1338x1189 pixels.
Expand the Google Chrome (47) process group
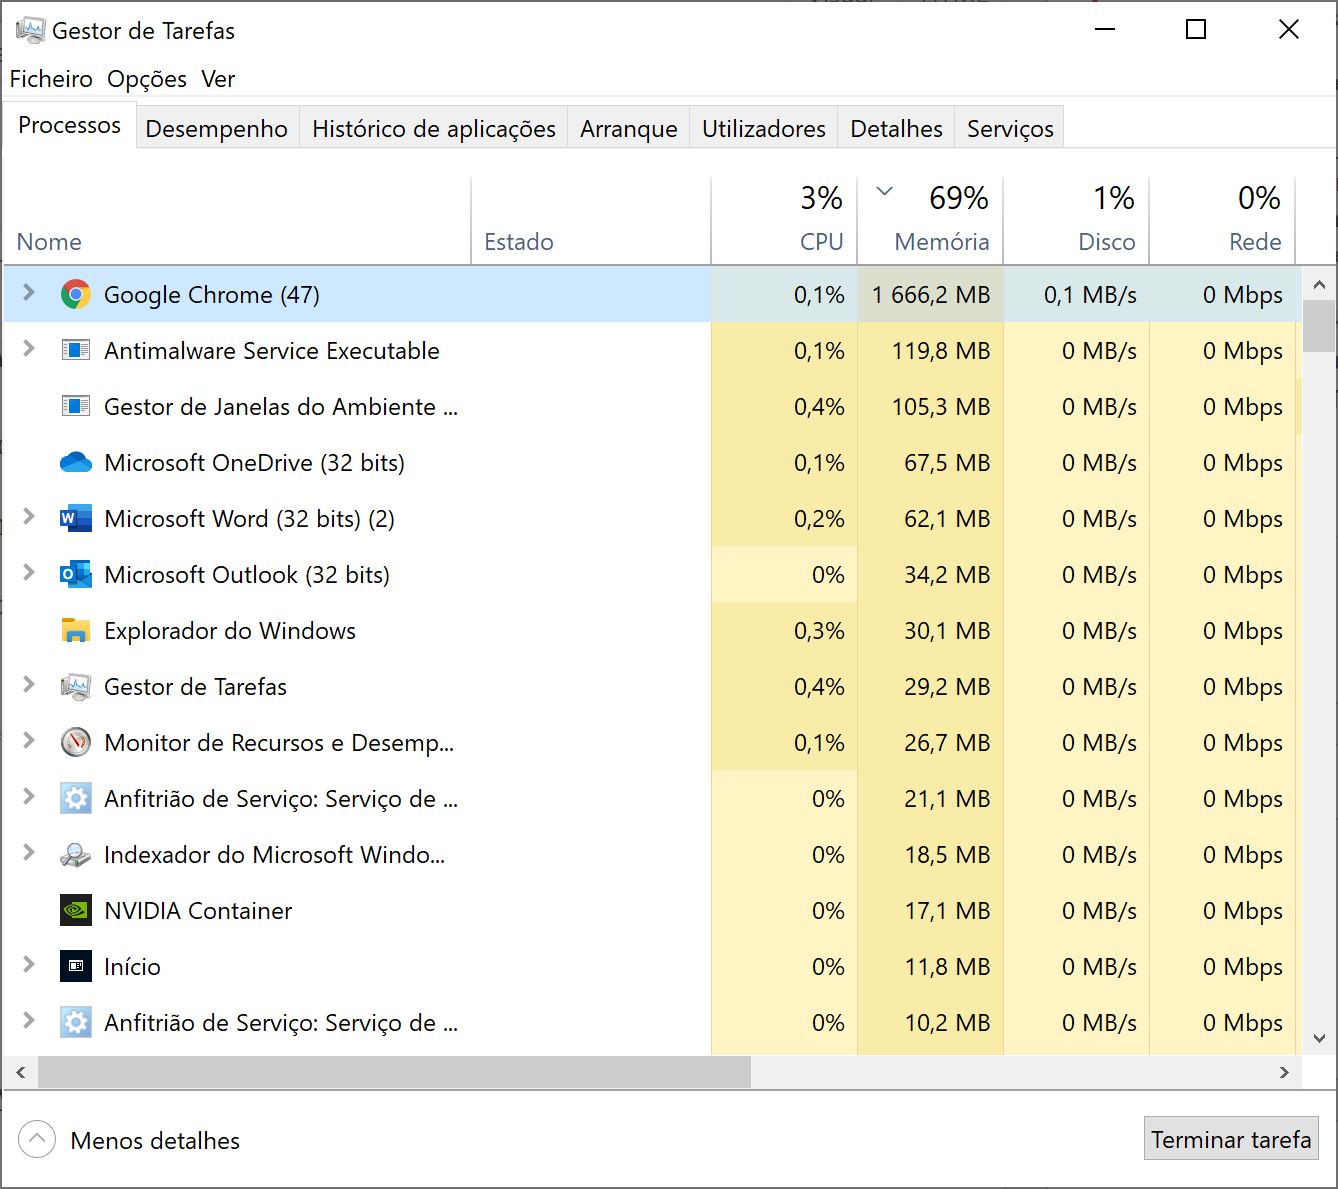click(x=29, y=293)
